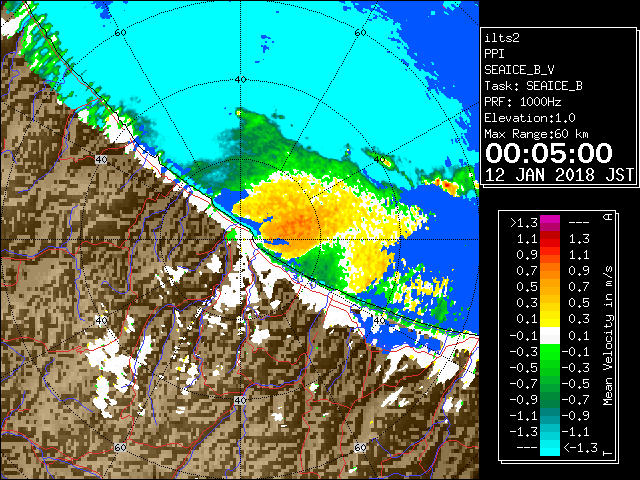Click the letter 'T' below the legend
640x480 pixels.
[x=608, y=452]
